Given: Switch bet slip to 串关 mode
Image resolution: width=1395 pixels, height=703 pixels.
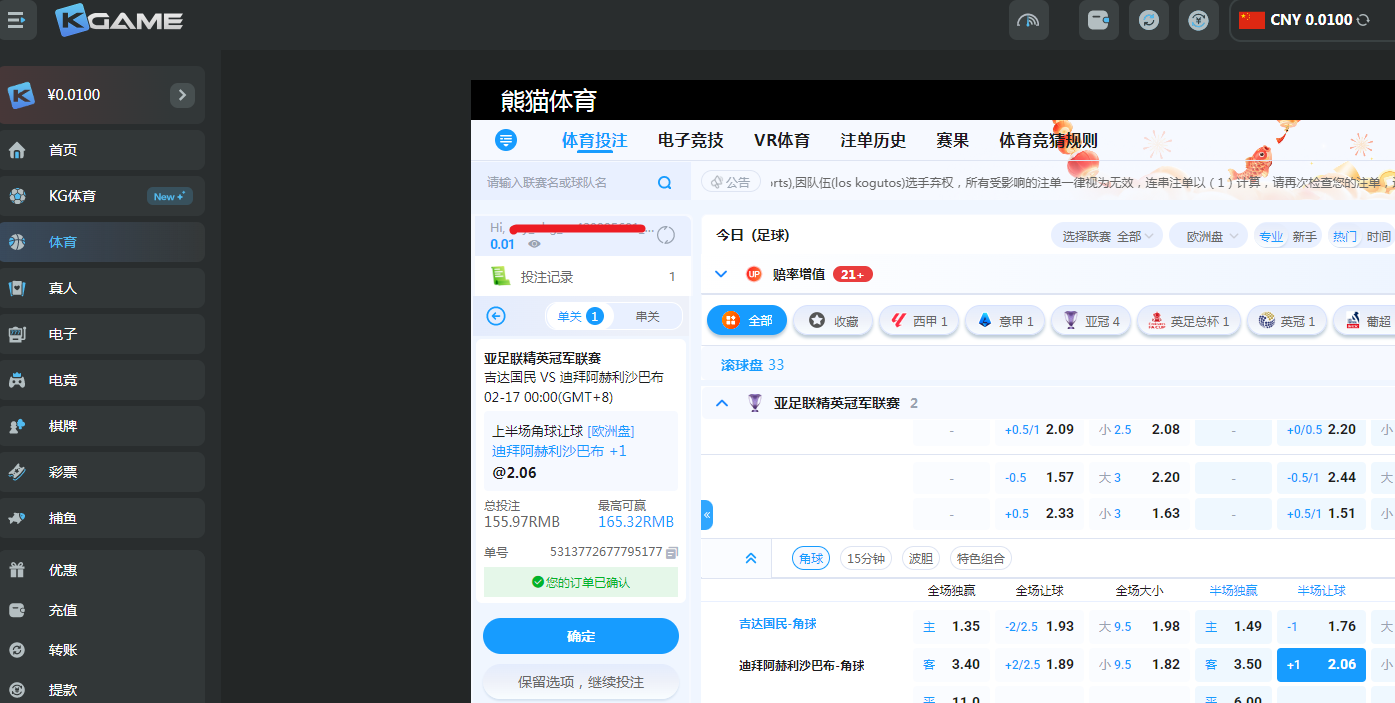Looking at the screenshot, I should coord(647,316).
